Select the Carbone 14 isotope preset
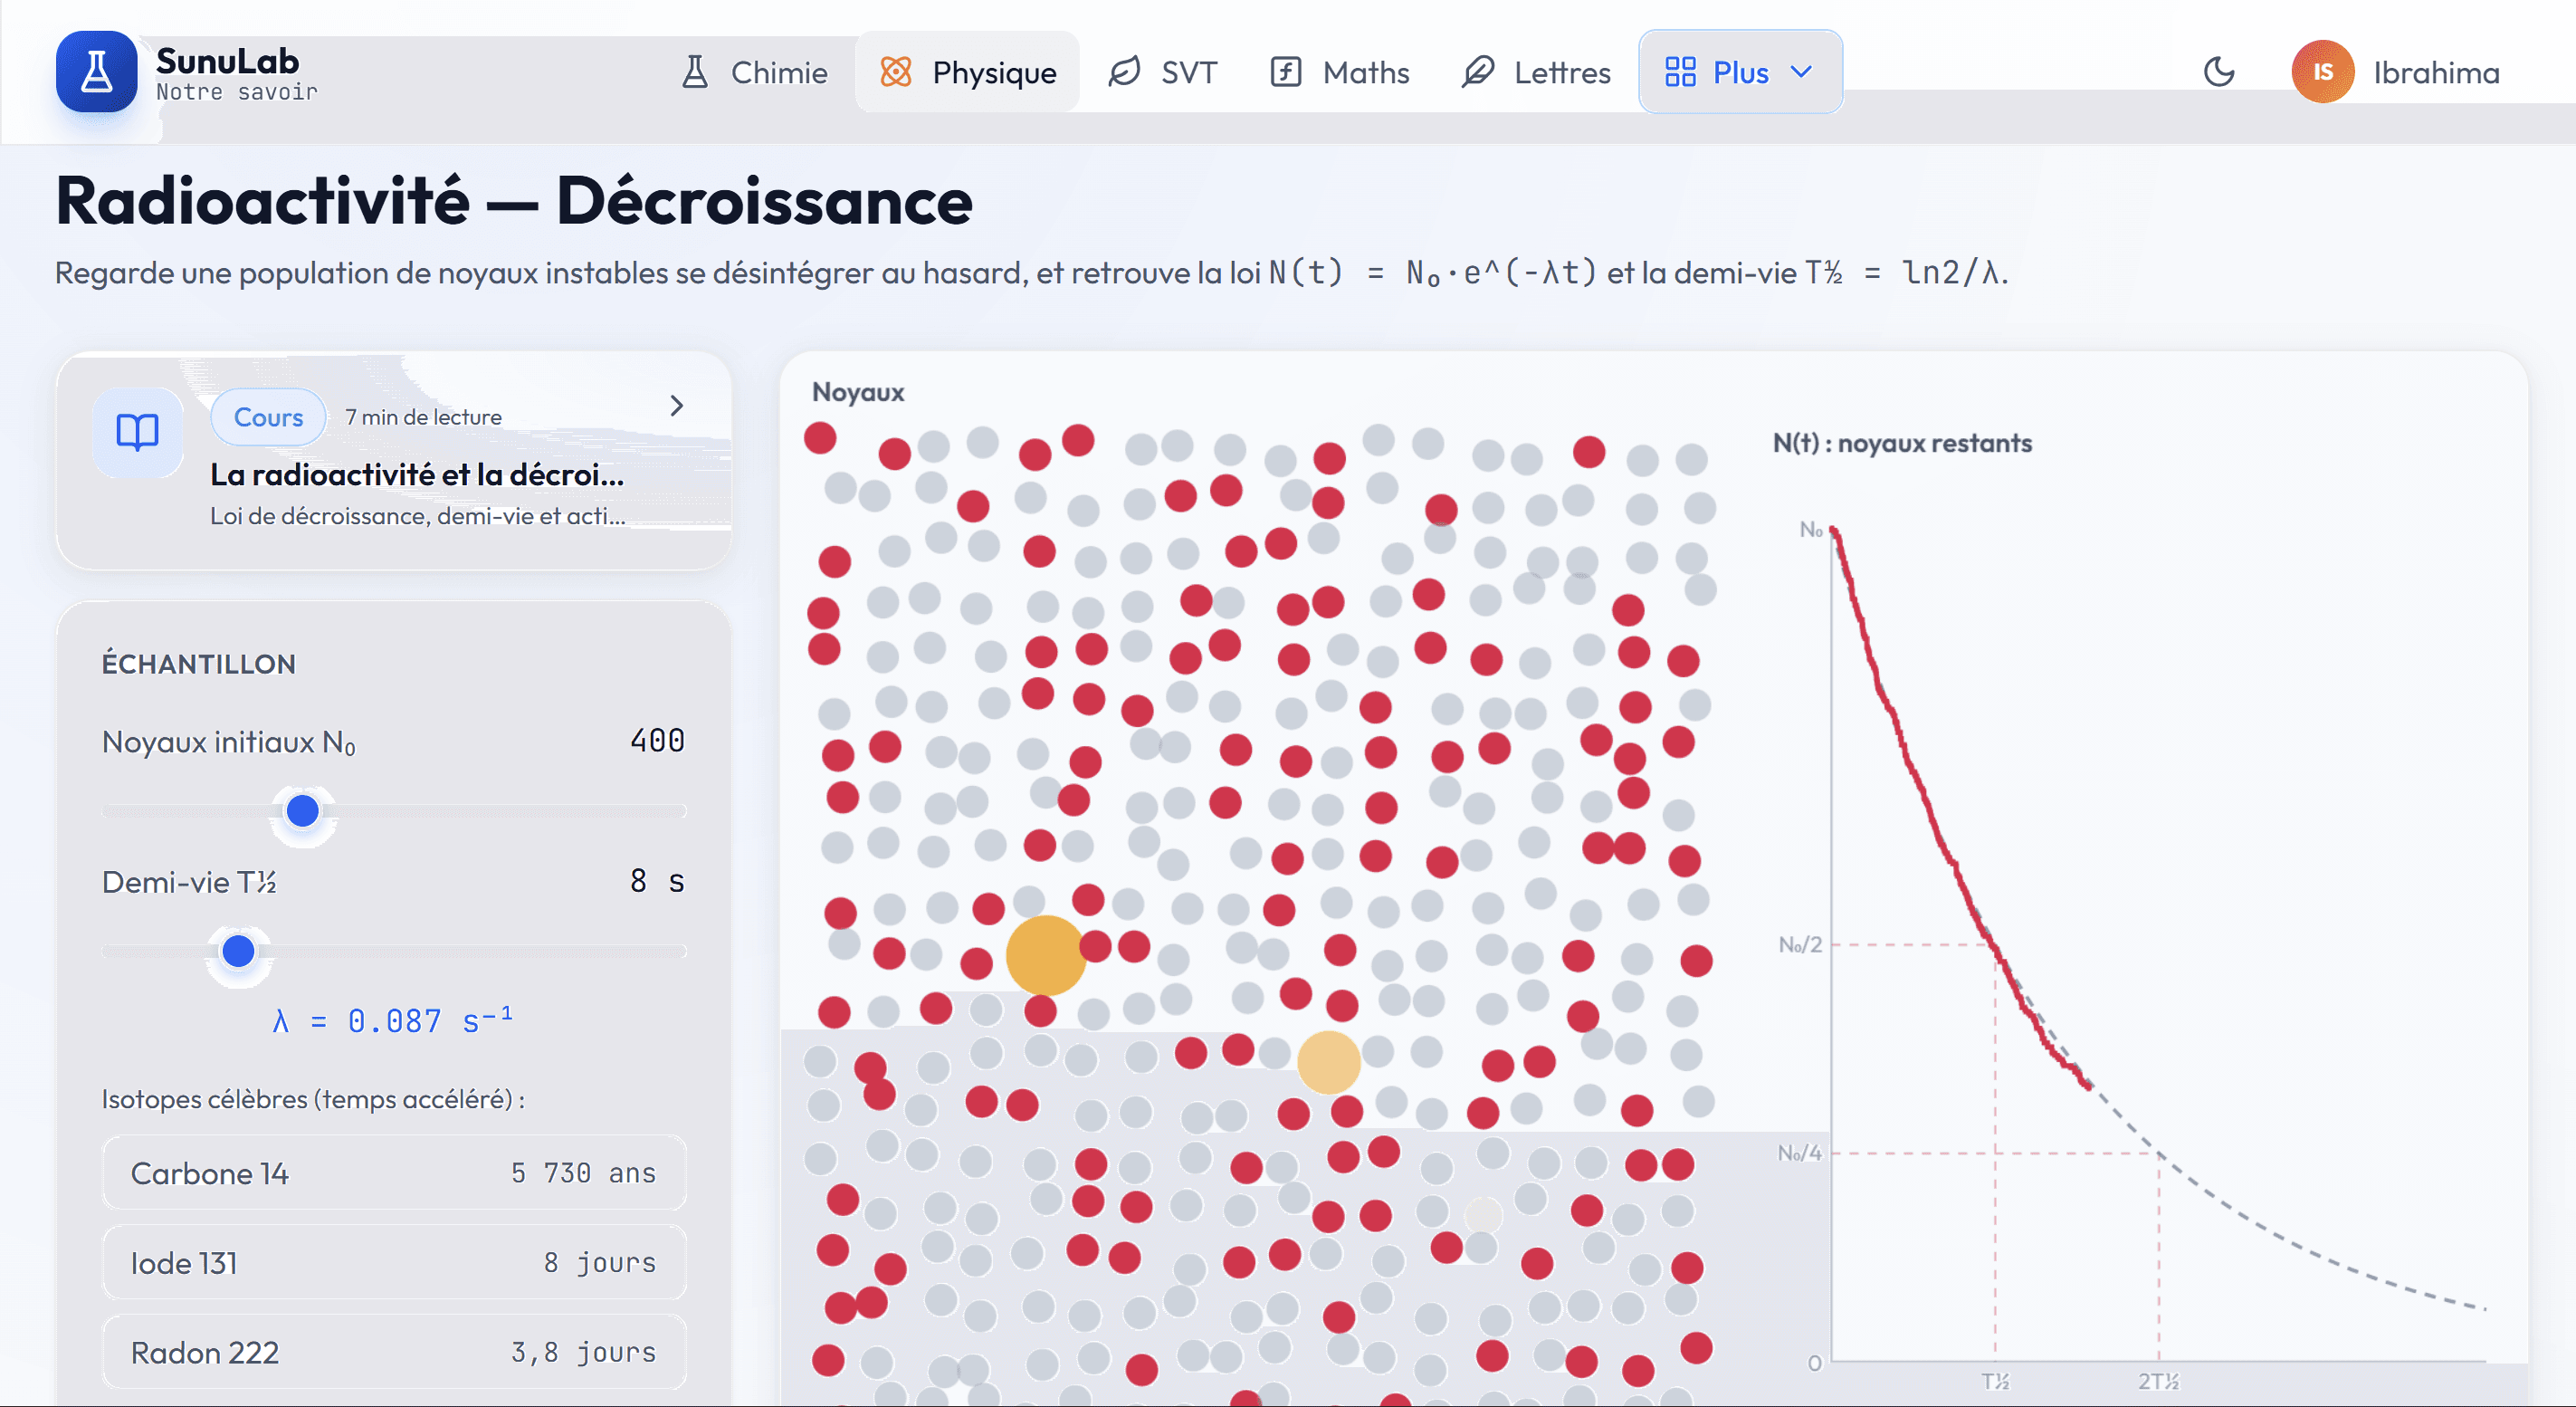The image size is (2576, 1407). 394,1173
